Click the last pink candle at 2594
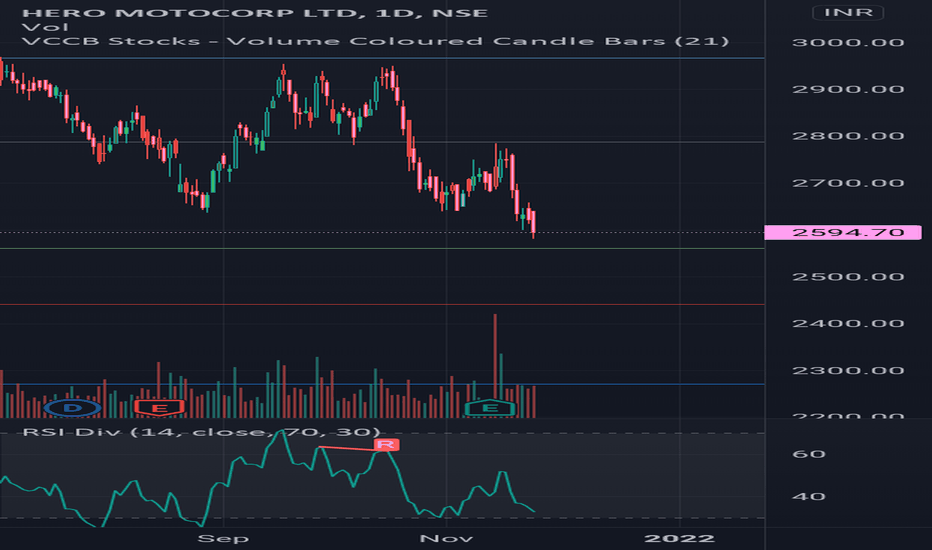The height and width of the screenshot is (550, 932). [534, 224]
